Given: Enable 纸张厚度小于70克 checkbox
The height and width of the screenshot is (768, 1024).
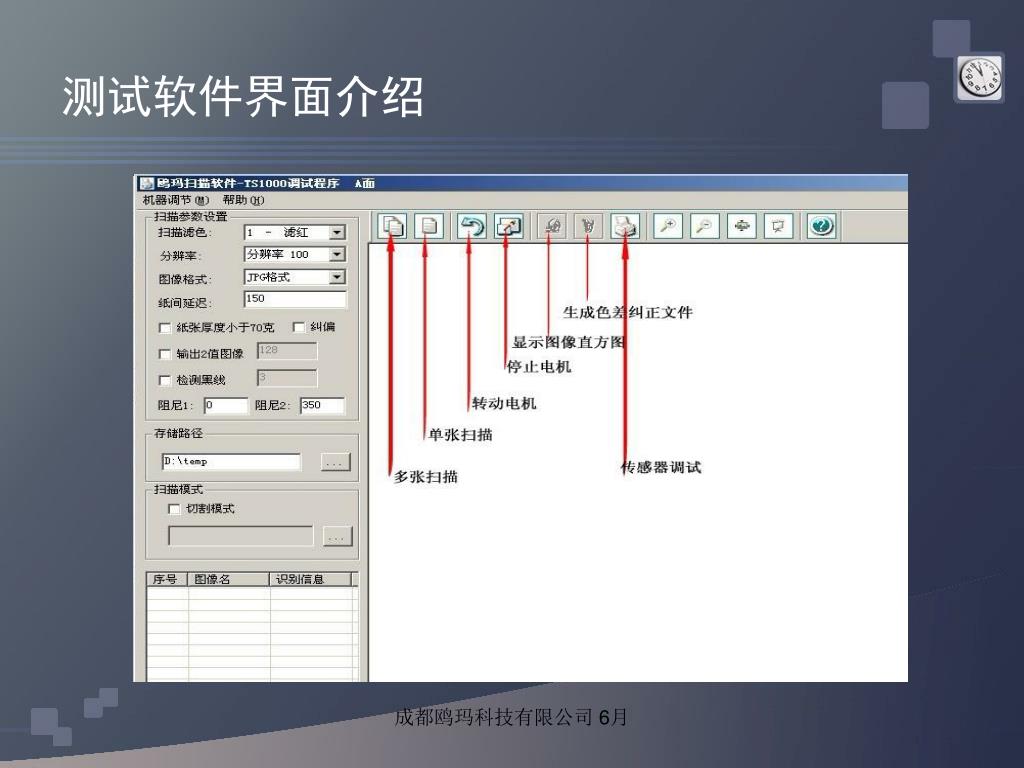Looking at the screenshot, I should click(x=165, y=328).
